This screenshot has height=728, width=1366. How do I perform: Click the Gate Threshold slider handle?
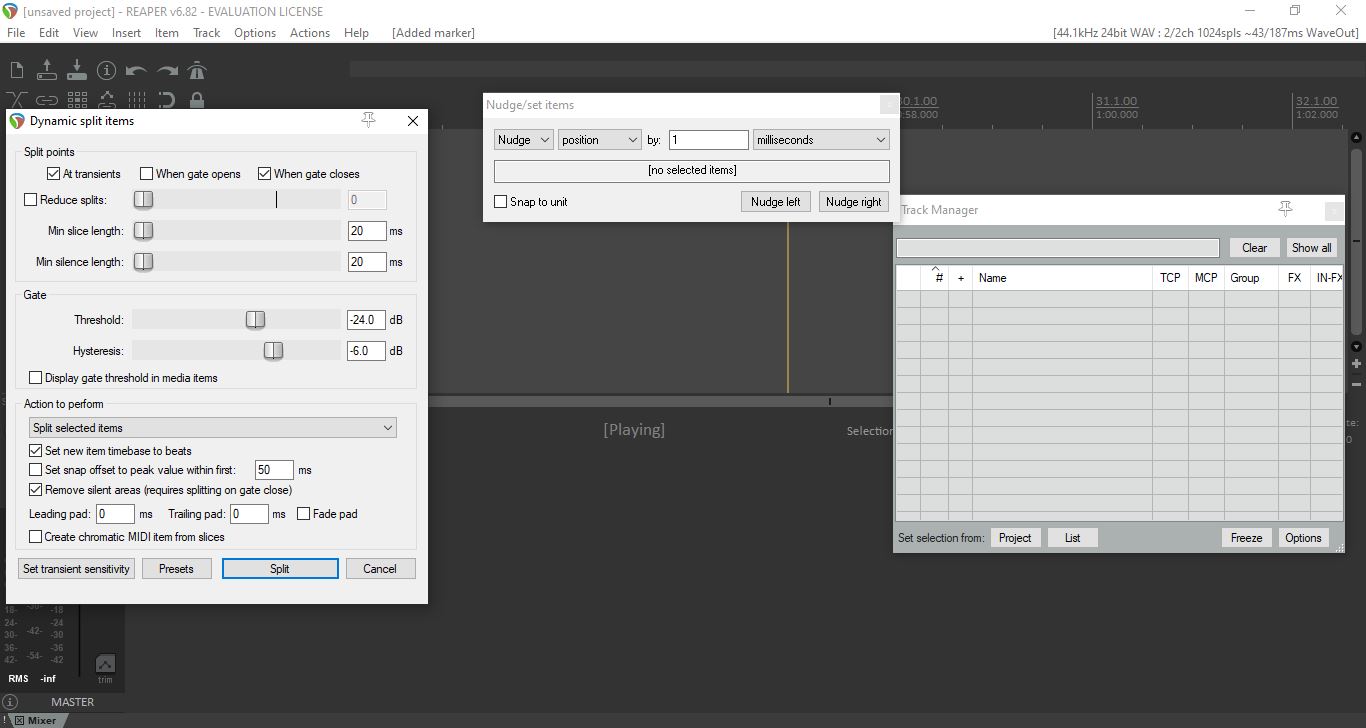[255, 320]
